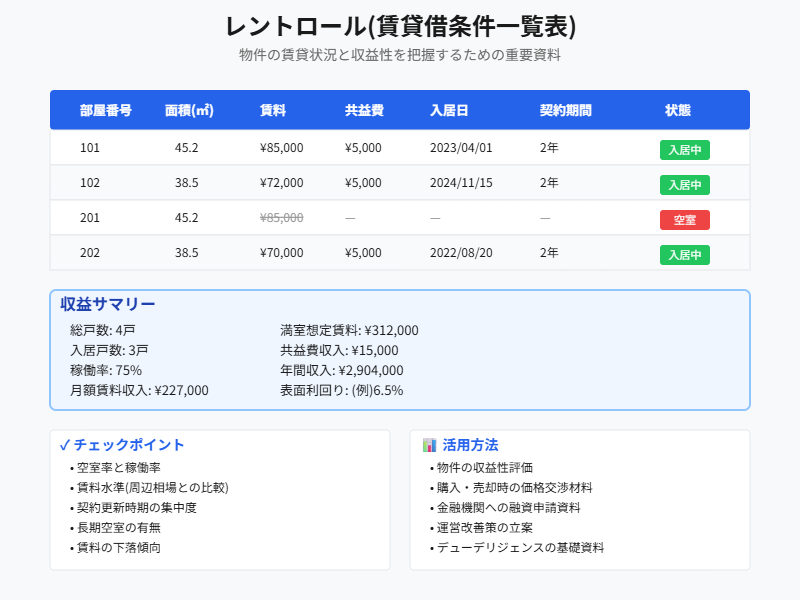Click the strikethrough rent ¥85,000 for room 201
The image size is (800, 600).
[x=281, y=218]
